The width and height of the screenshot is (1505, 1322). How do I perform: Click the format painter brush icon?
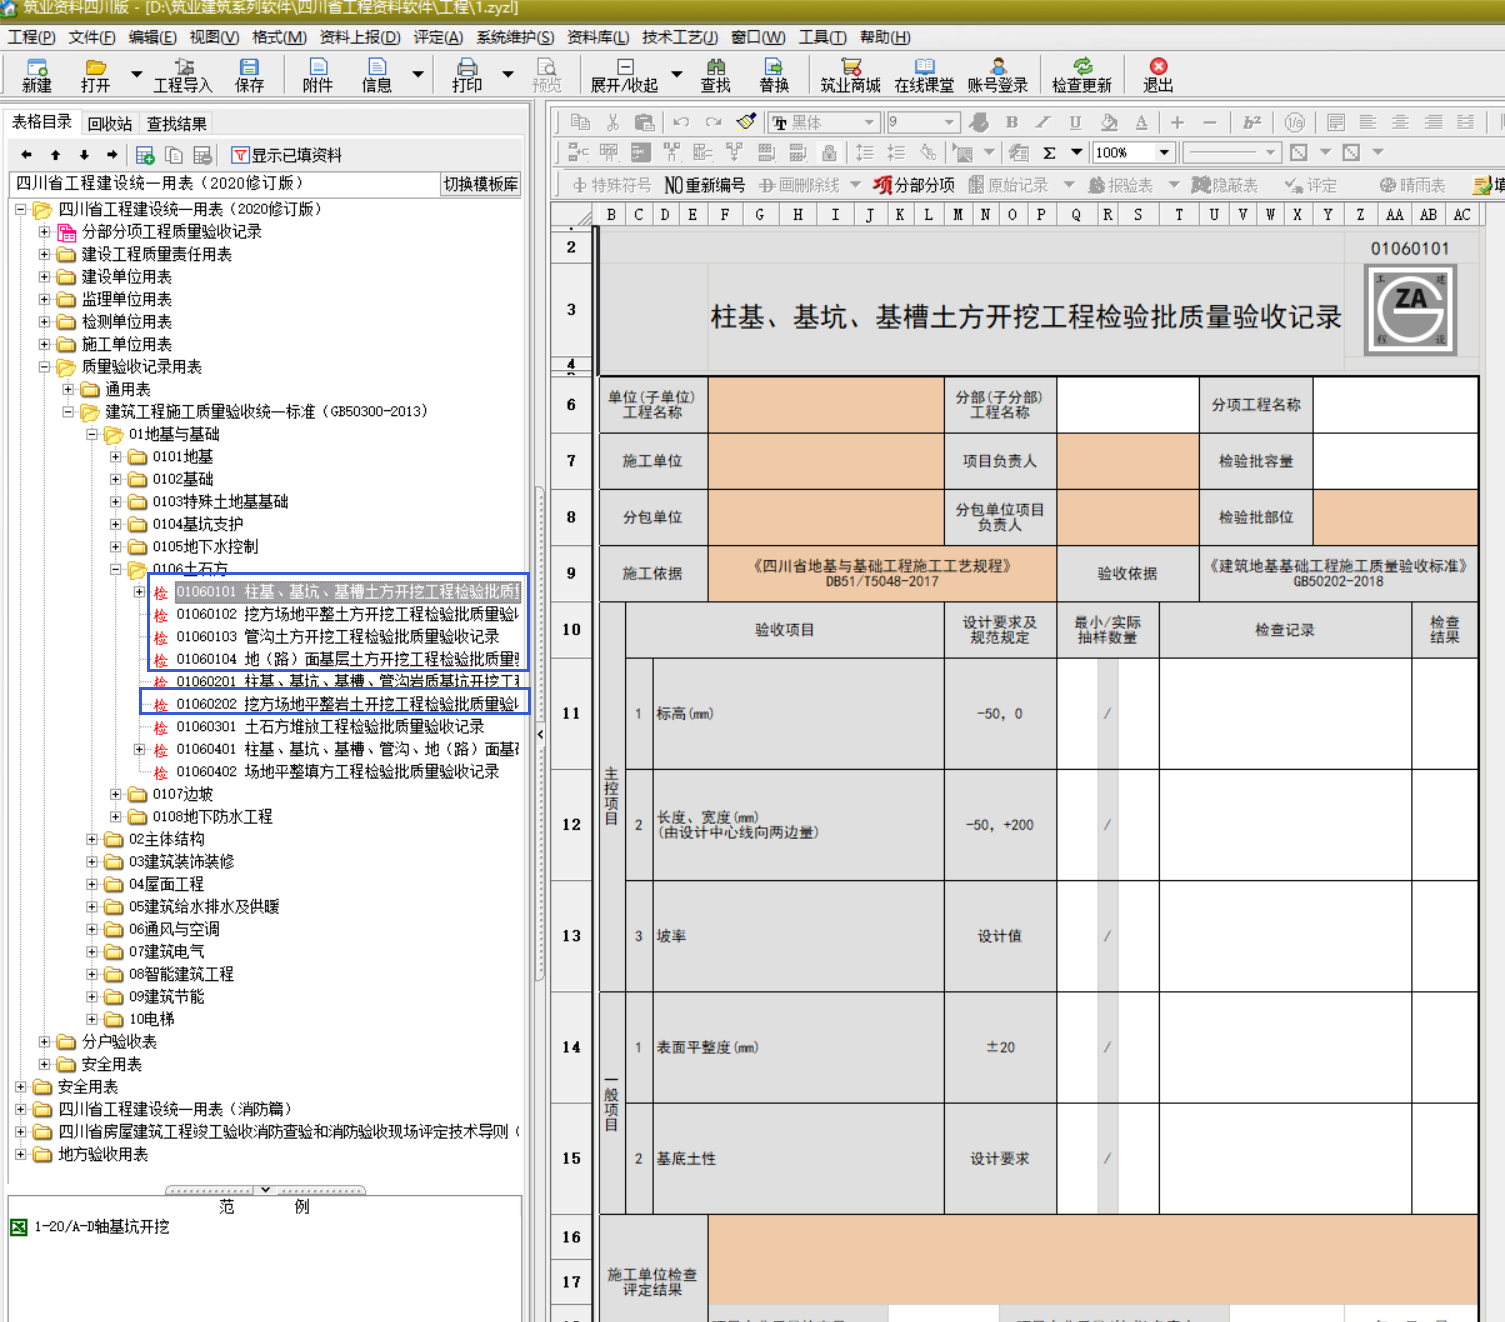[x=746, y=122]
